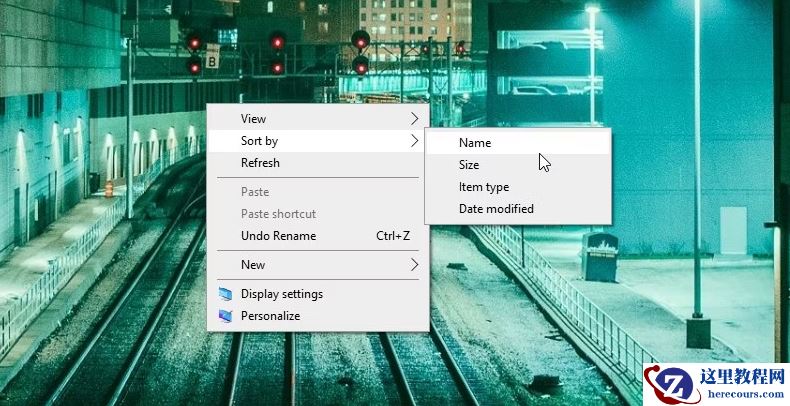Open Display settings from the context menu
The image size is (790, 406).
pyautogui.click(x=318, y=294)
